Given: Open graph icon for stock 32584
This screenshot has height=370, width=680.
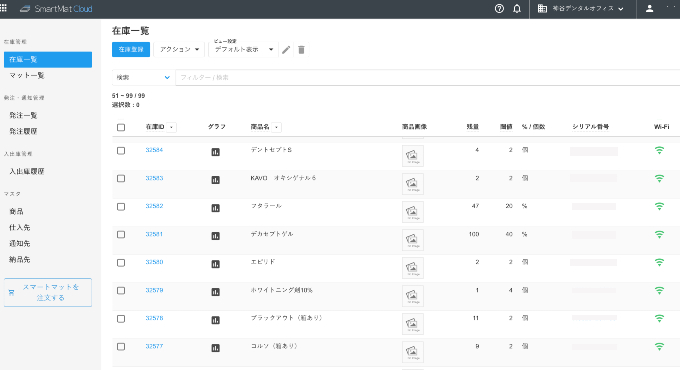Looking at the screenshot, I should (x=216, y=152).
